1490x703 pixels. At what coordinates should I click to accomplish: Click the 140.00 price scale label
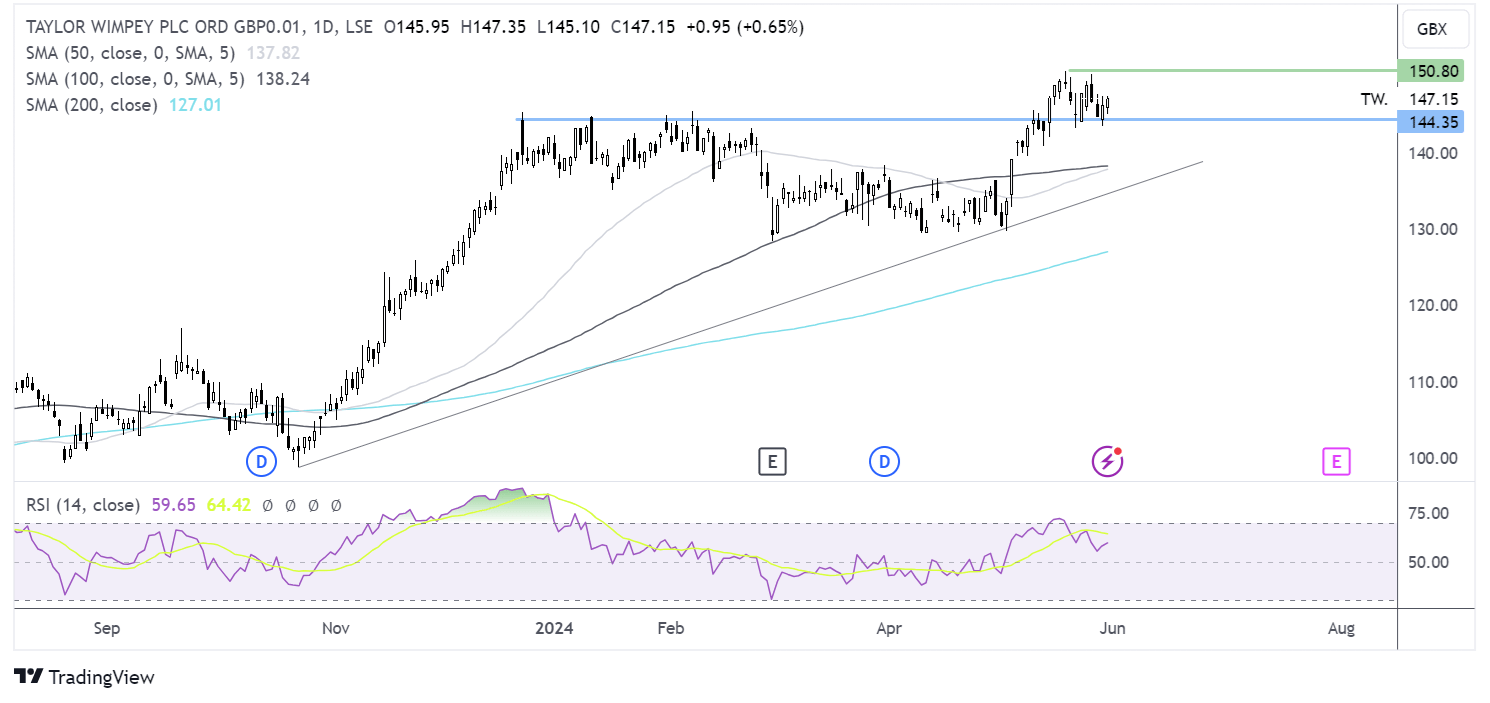tap(1434, 153)
